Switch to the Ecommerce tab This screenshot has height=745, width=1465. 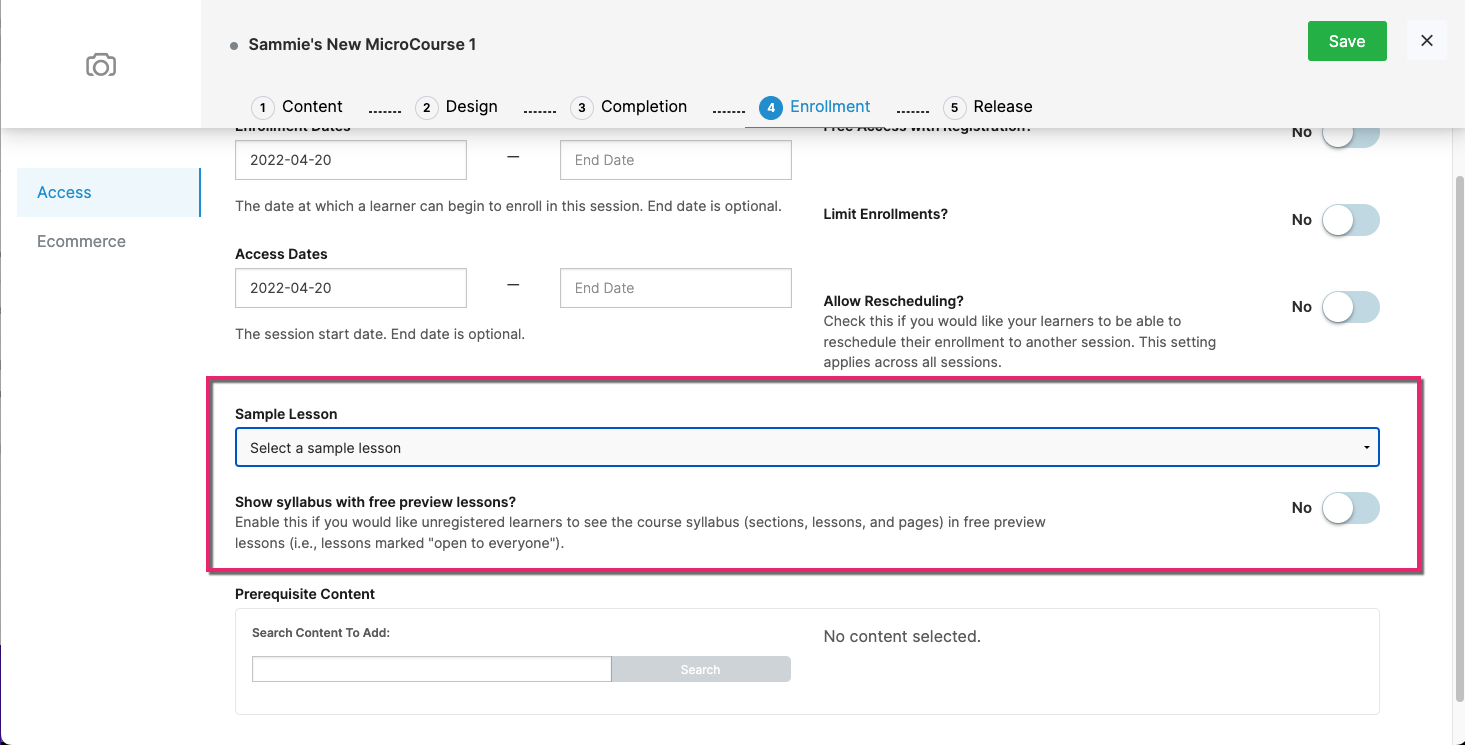coord(81,241)
